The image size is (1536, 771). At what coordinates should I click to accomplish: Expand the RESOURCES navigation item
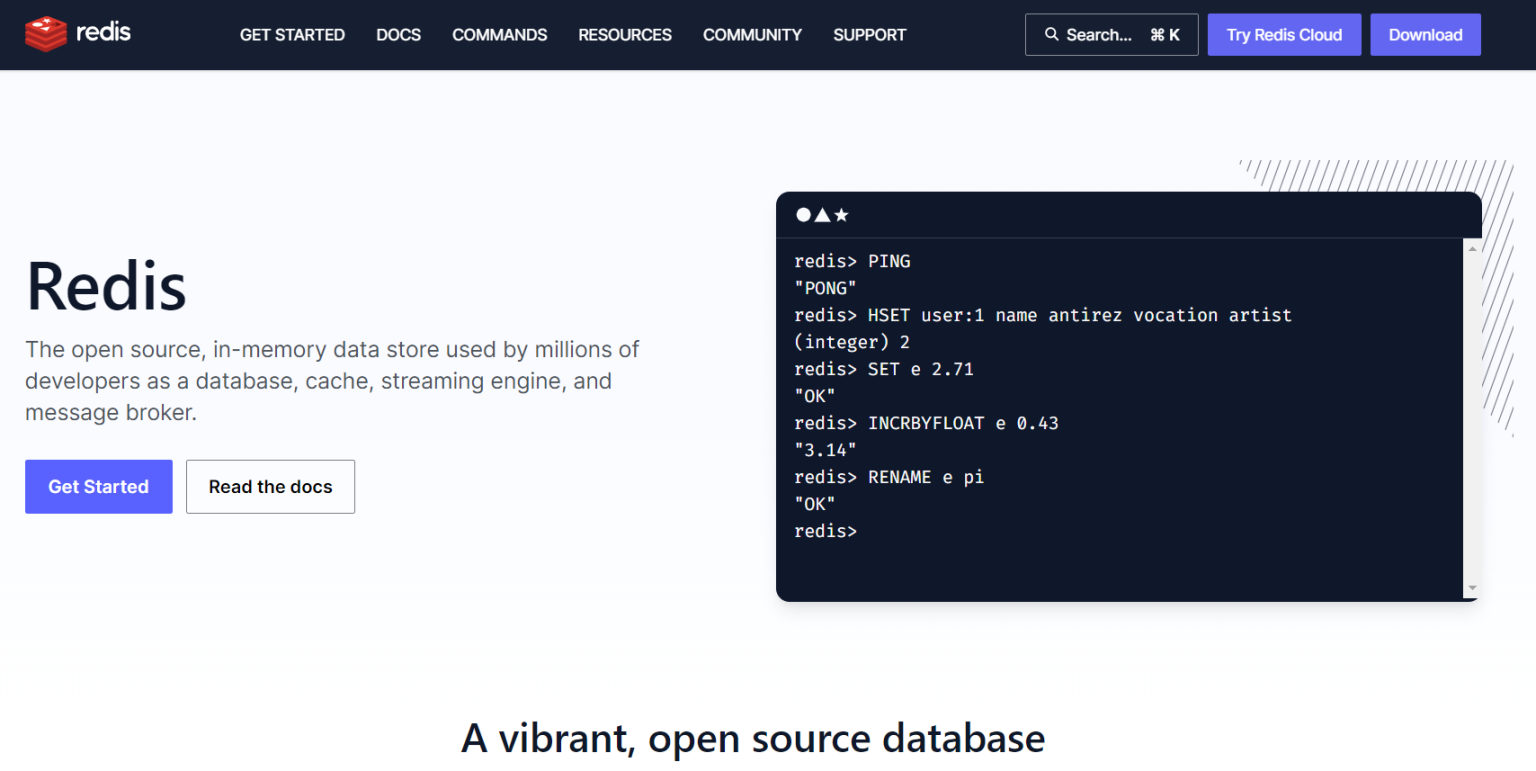[624, 34]
